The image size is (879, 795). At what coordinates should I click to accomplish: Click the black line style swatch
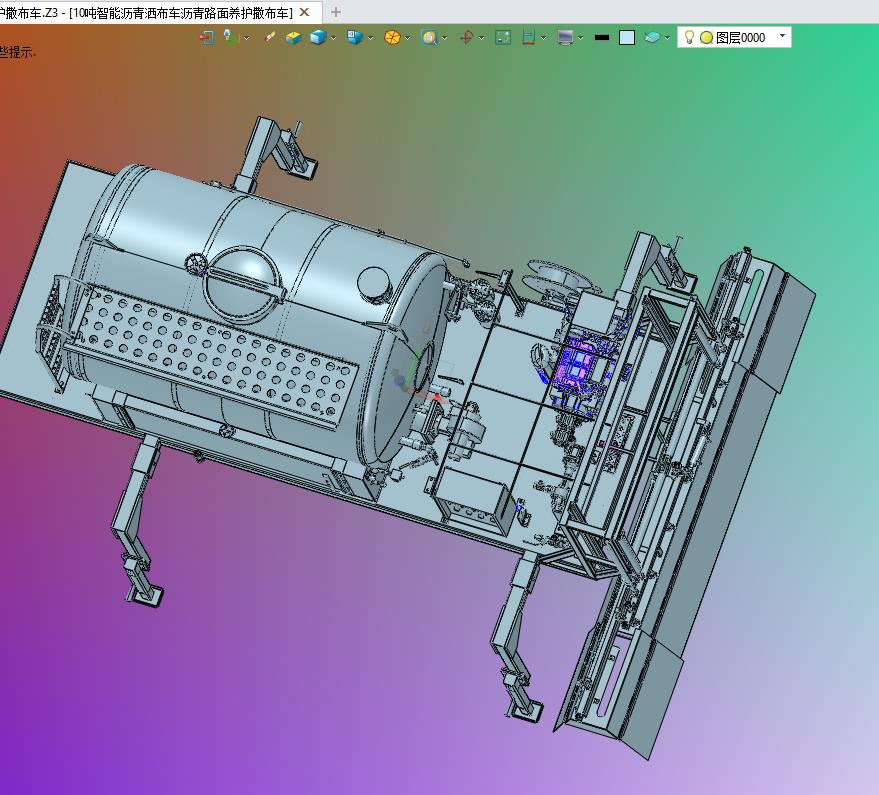point(601,37)
